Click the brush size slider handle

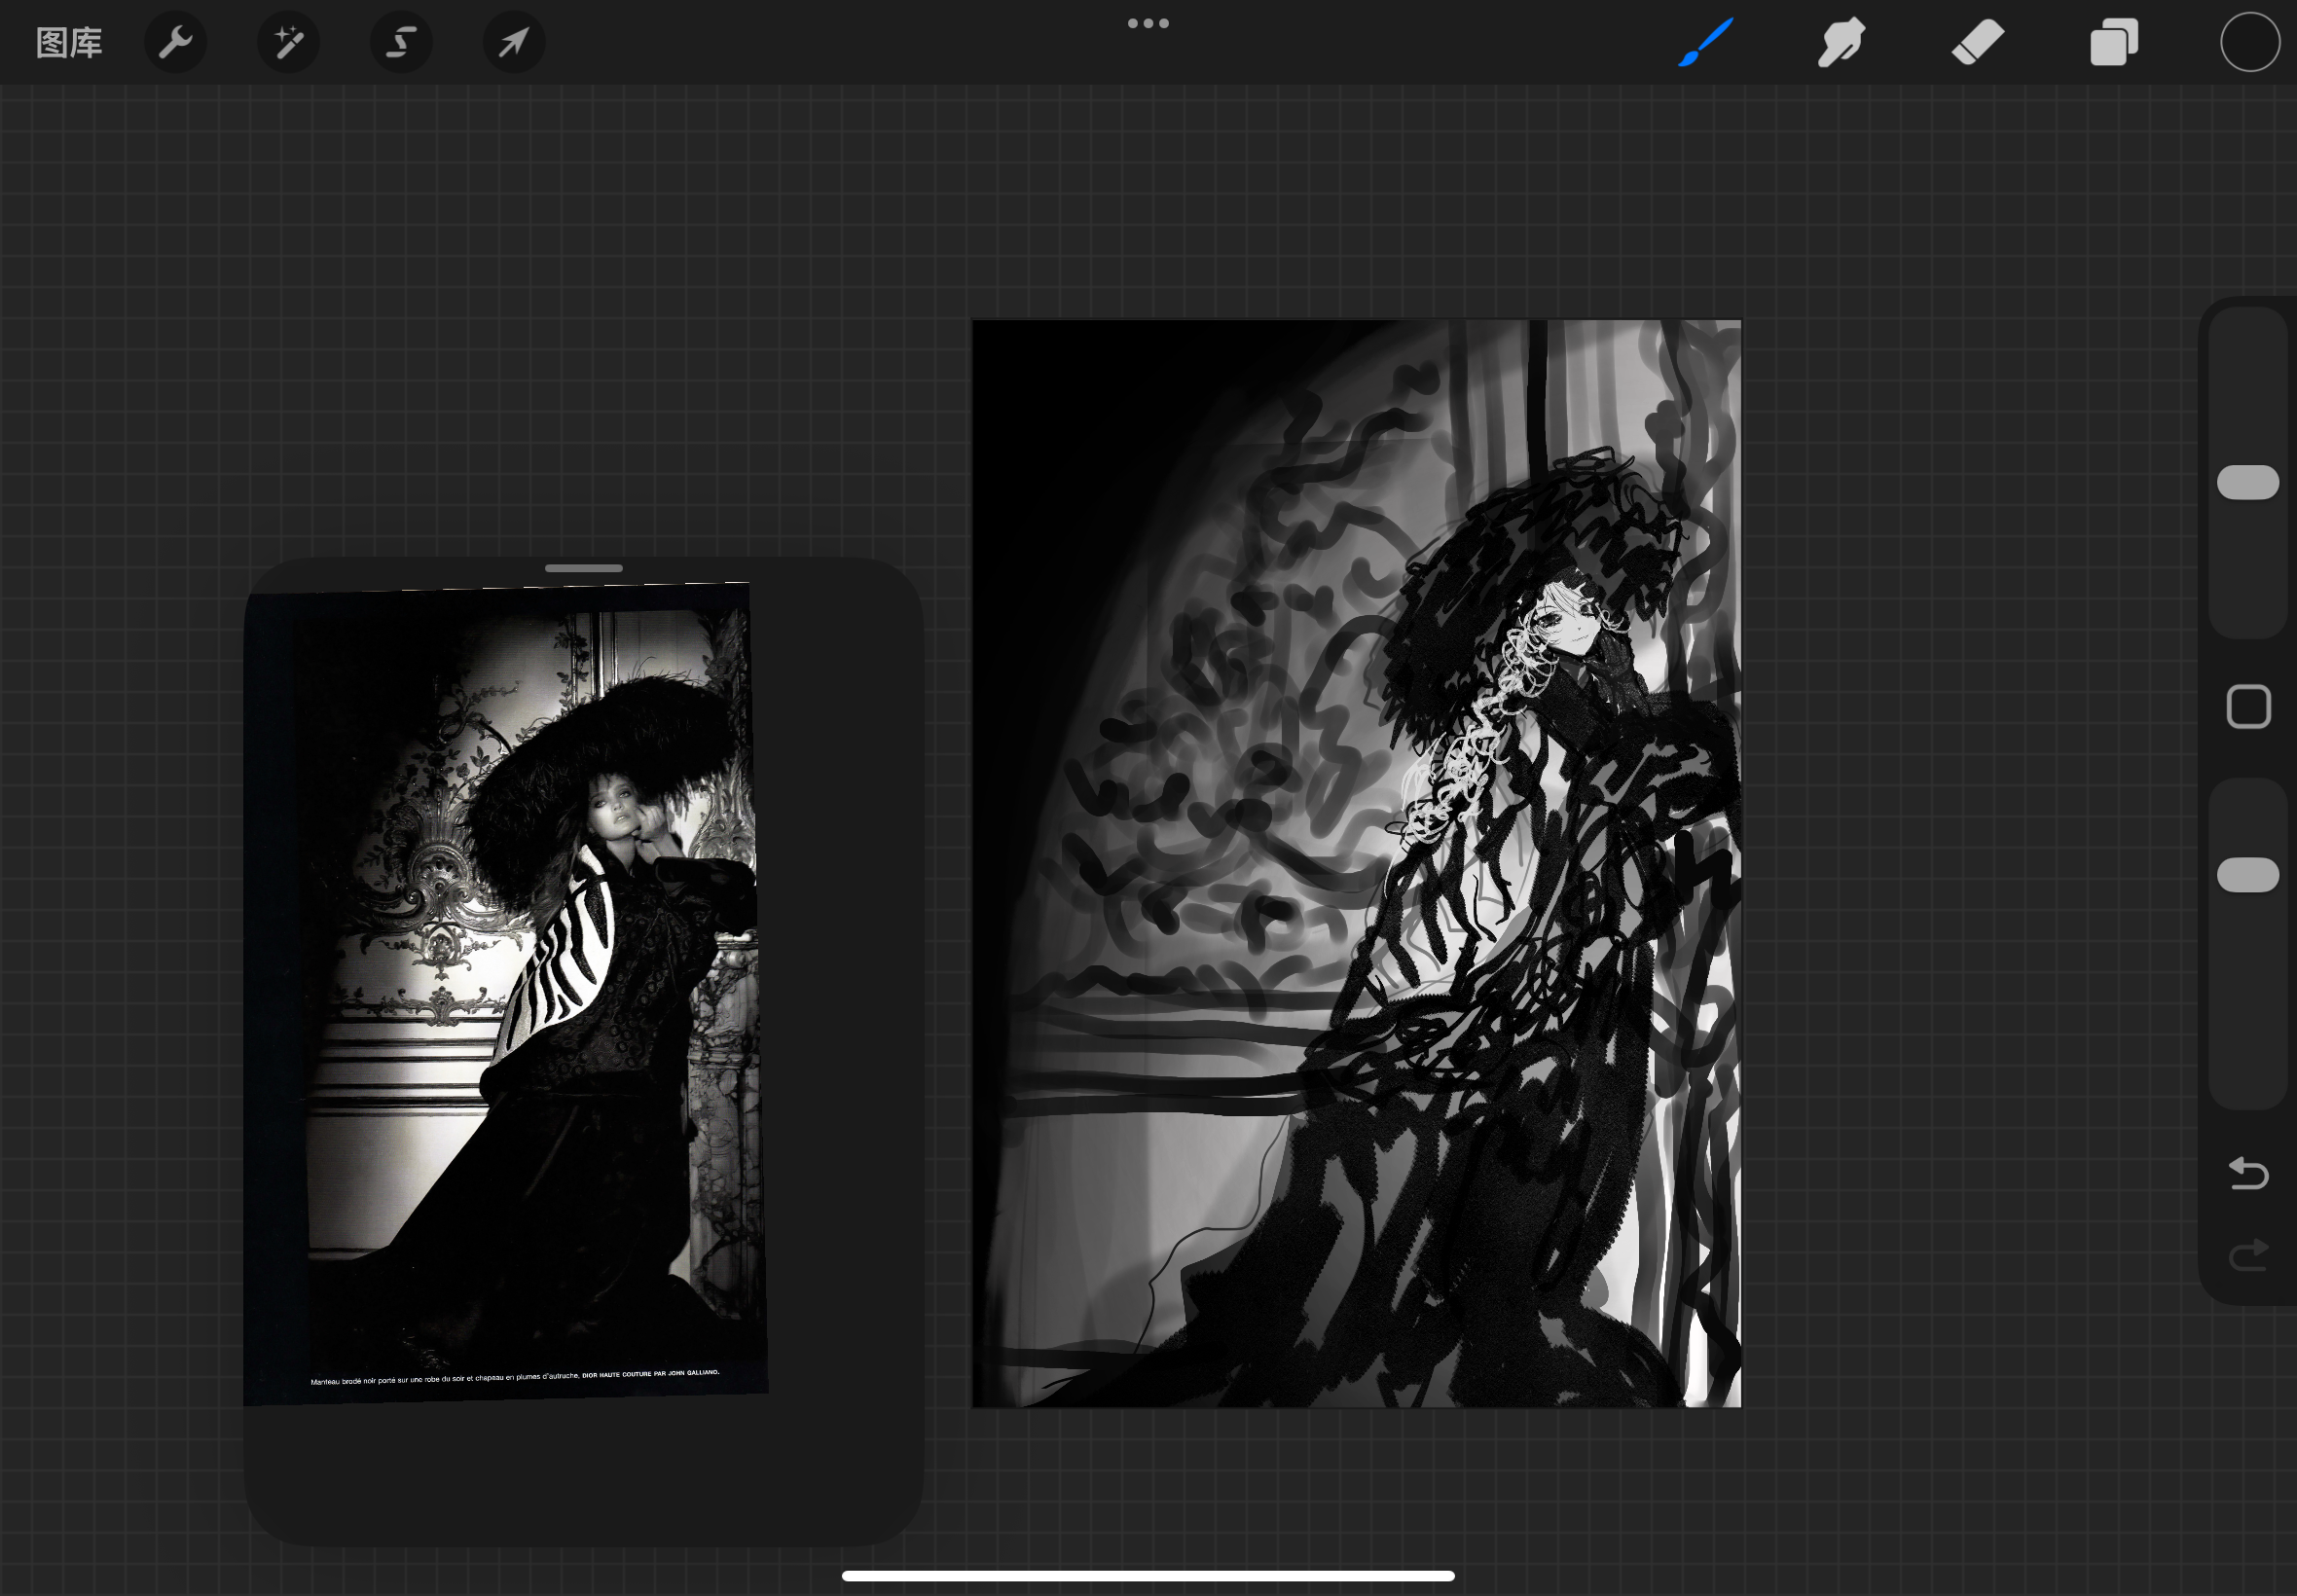click(x=2248, y=482)
